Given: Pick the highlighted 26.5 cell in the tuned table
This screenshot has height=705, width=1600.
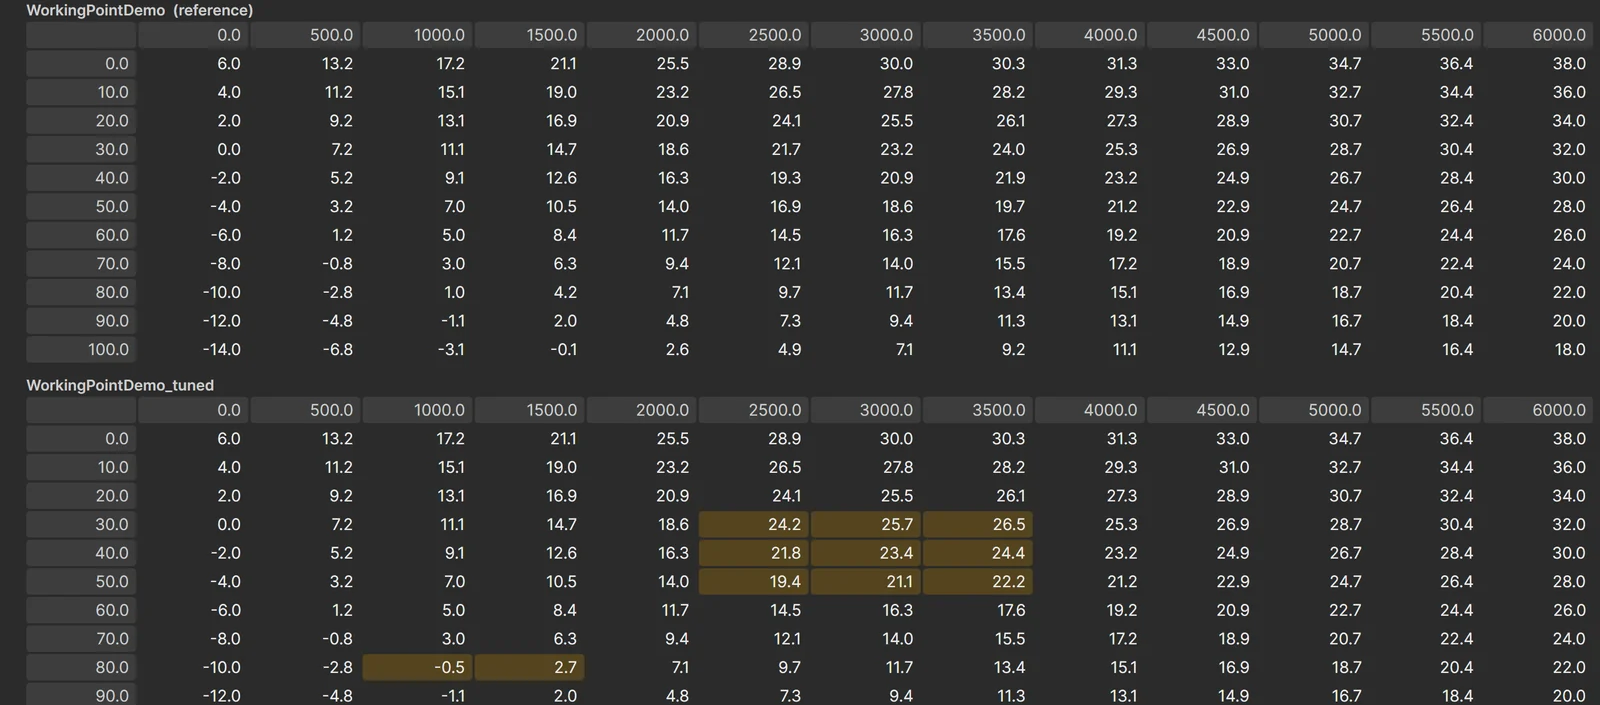Looking at the screenshot, I should 978,524.
